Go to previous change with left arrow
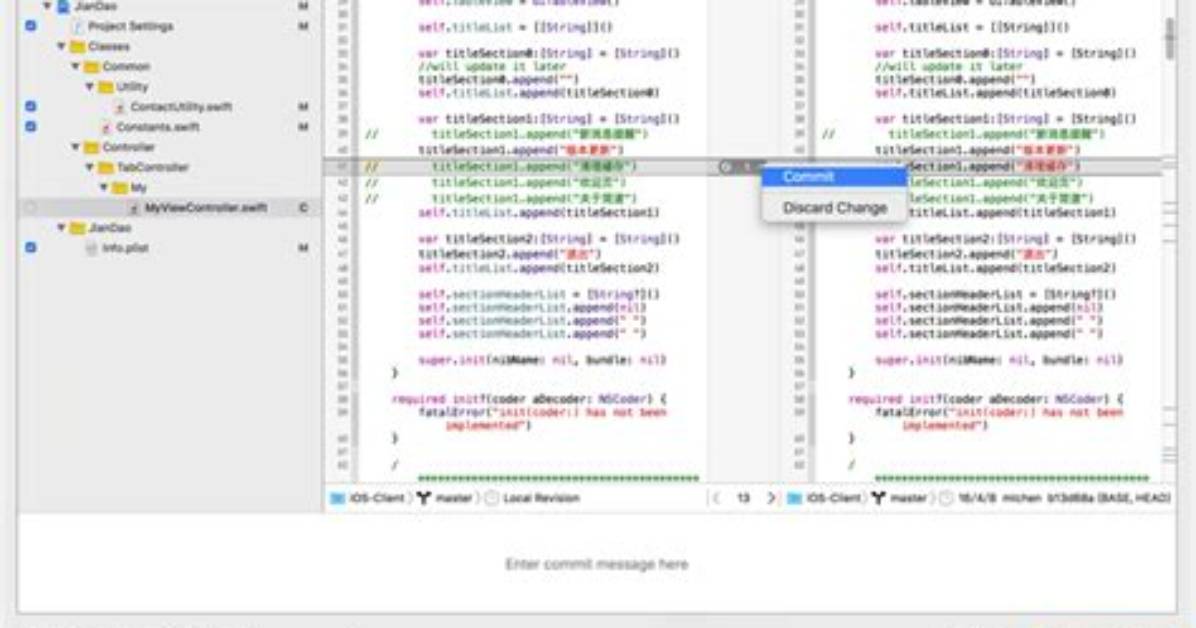The width and height of the screenshot is (1196, 628). coord(715,498)
